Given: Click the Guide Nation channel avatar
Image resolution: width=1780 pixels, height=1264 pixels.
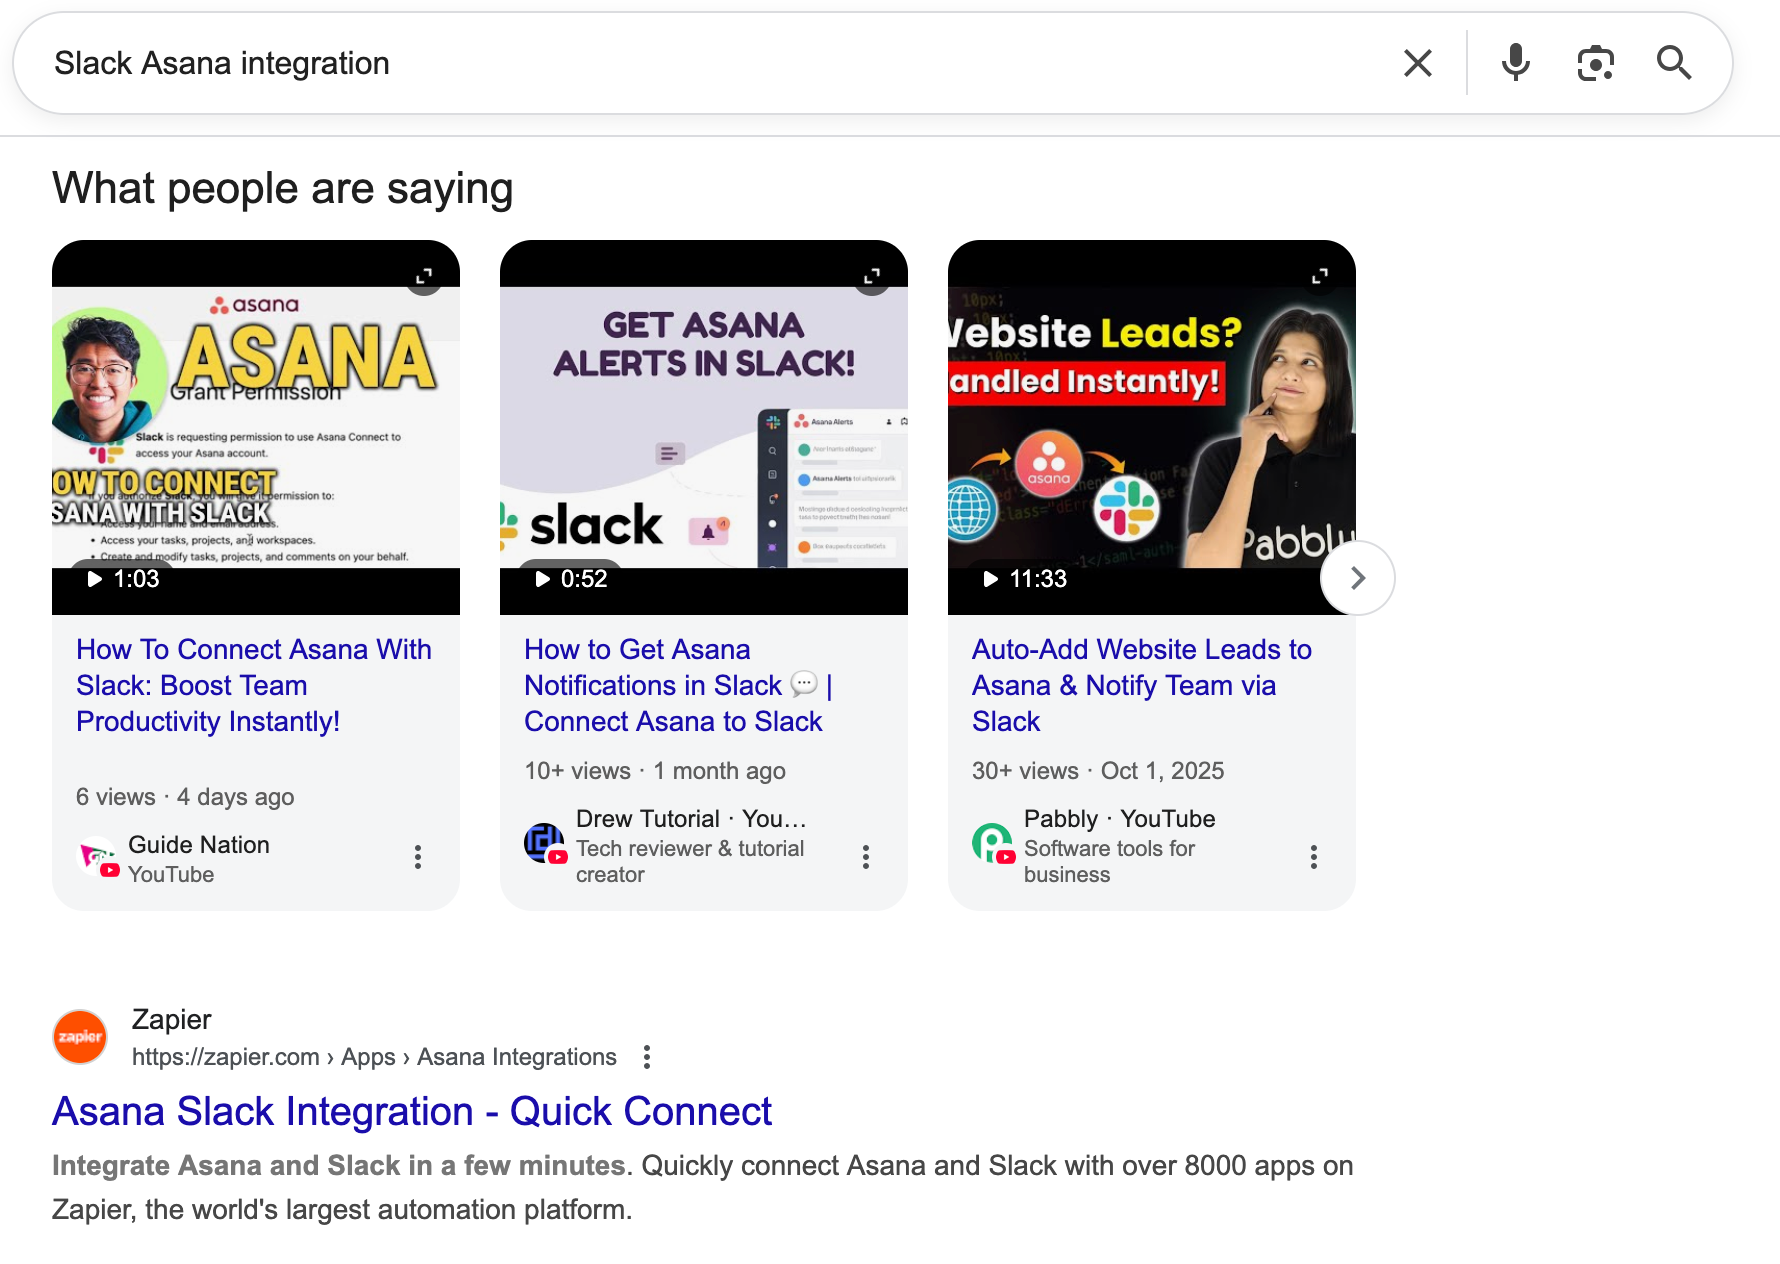Looking at the screenshot, I should point(98,857).
